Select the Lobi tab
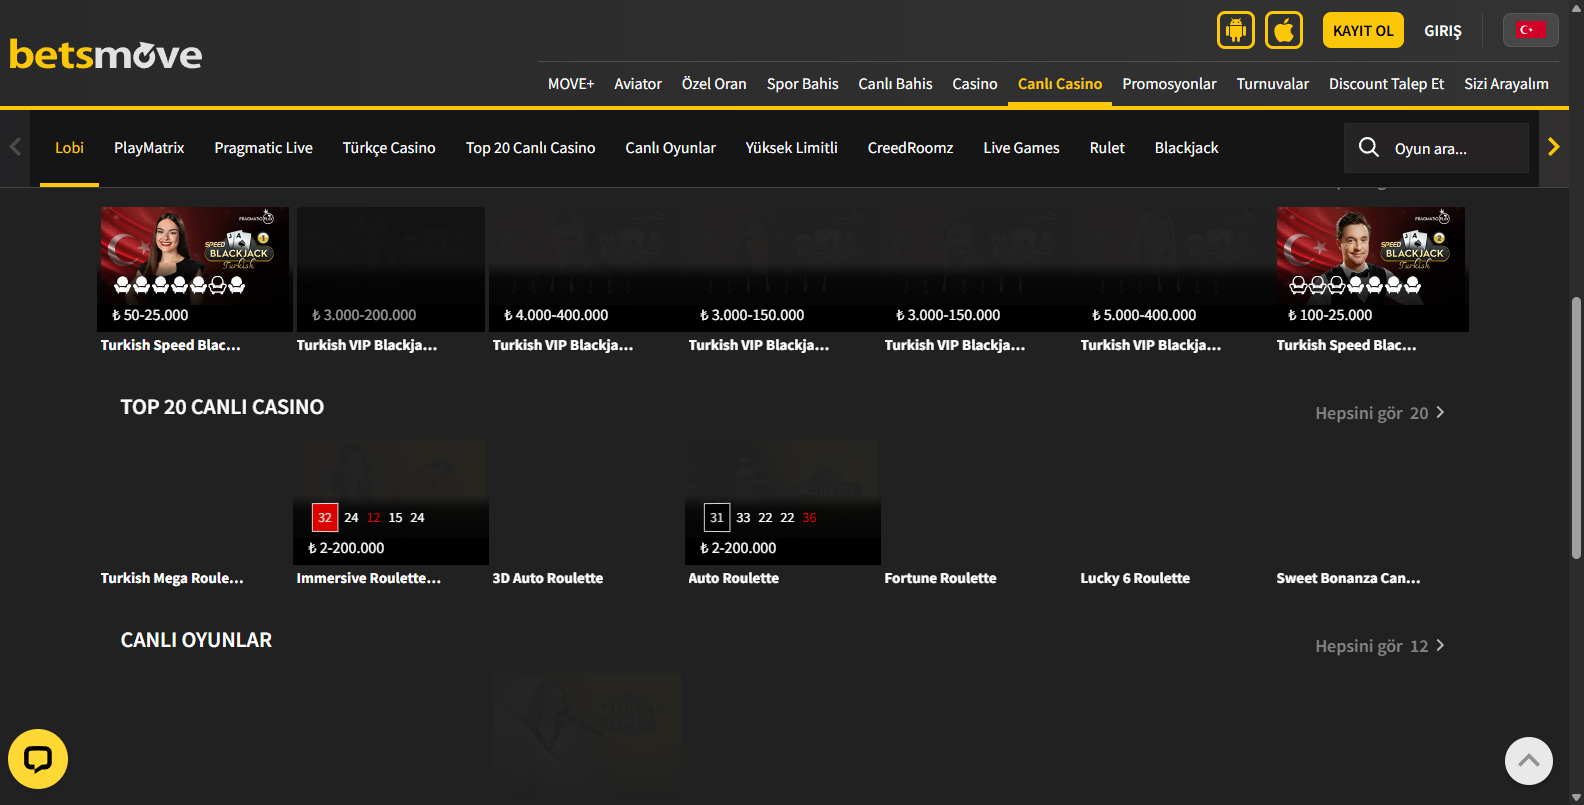Screen dimensions: 1584x805 [69, 148]
